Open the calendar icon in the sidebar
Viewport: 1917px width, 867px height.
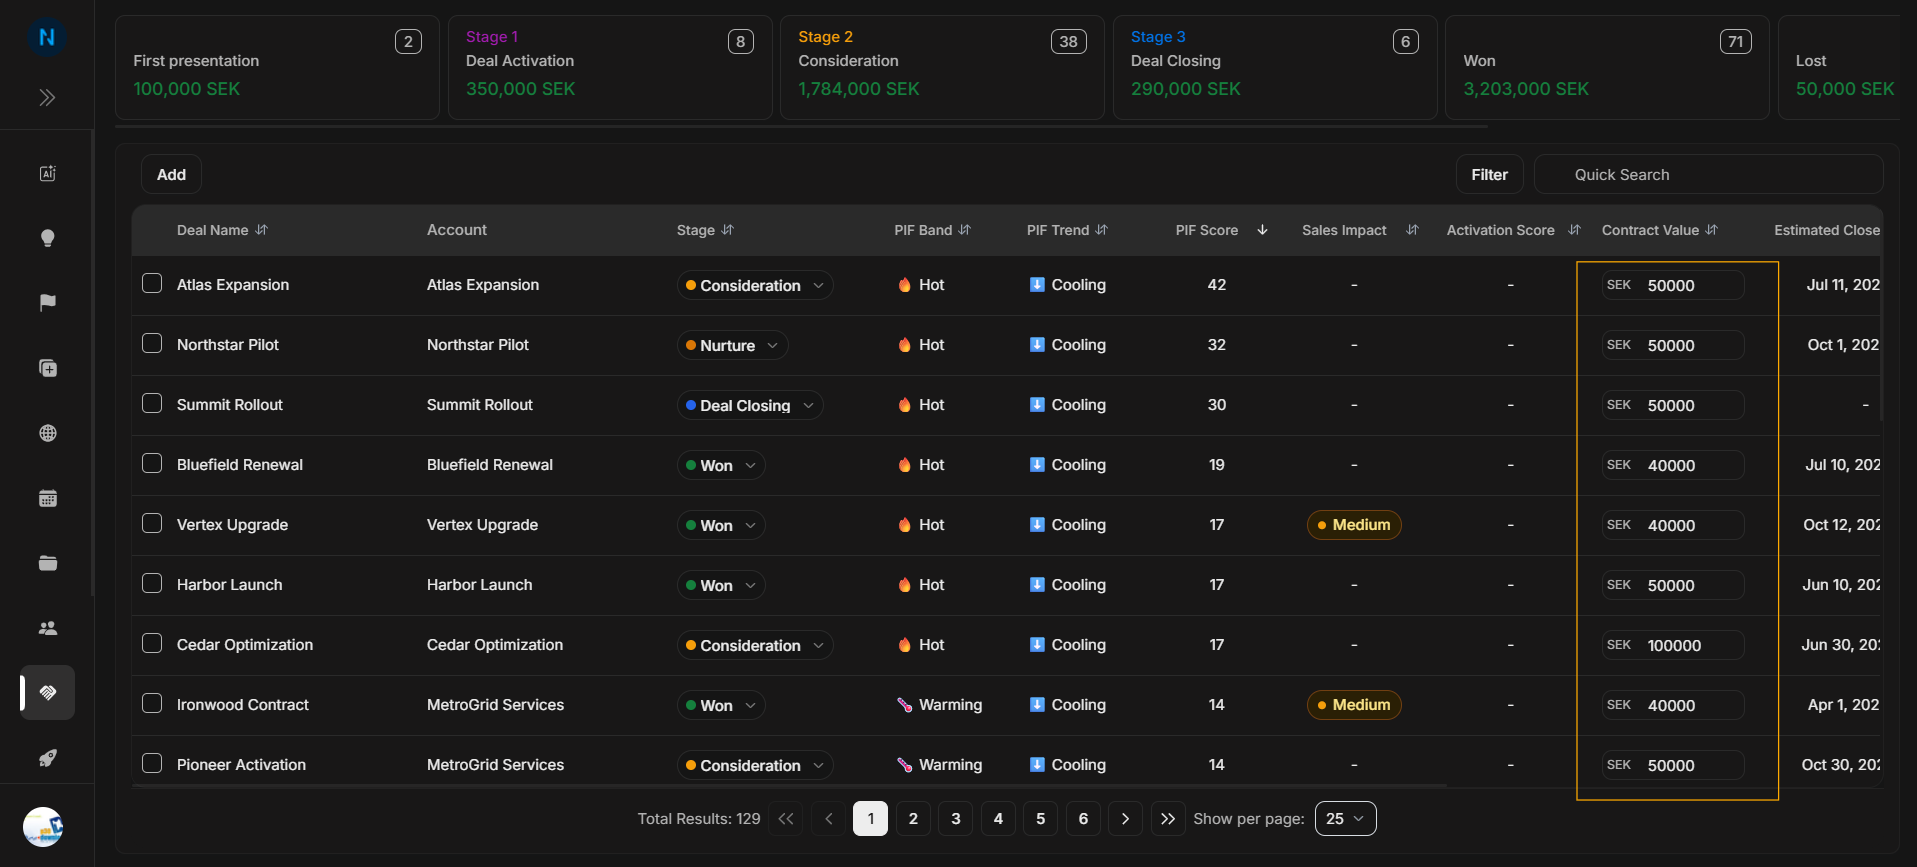point(47,498)
